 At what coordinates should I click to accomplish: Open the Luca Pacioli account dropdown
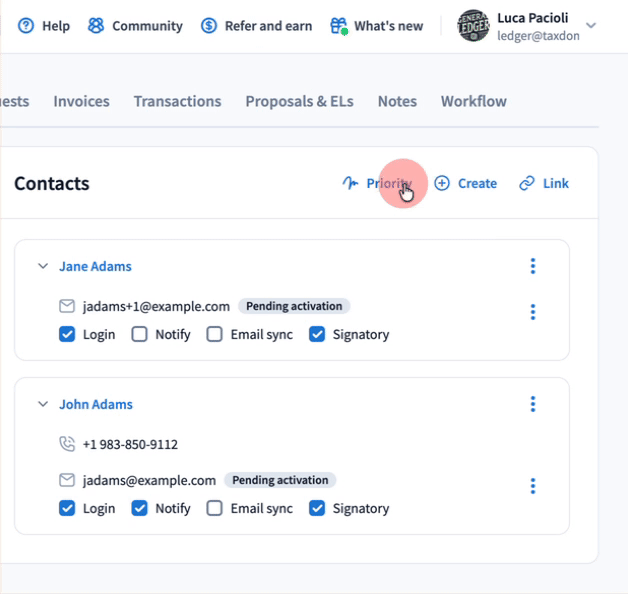591,26
